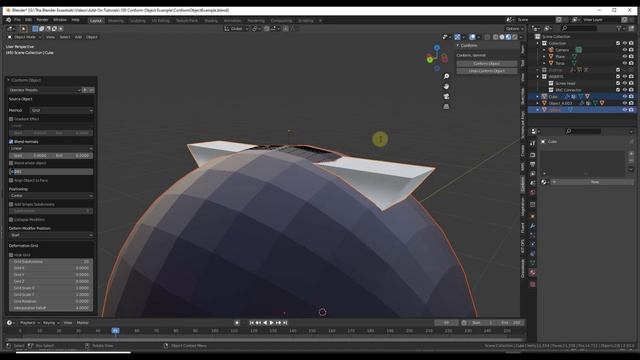The image size is (640, 360).
Task: Select material preview shading
Action: pos(508,37)
